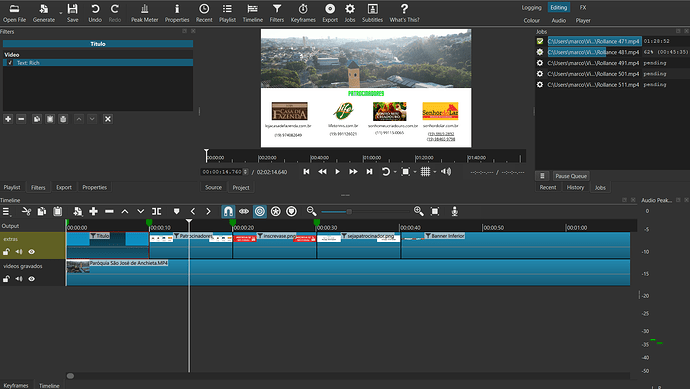Open the Jobs panel from toolbar
This screenshot has height=389, width=690.
[350, 13]
